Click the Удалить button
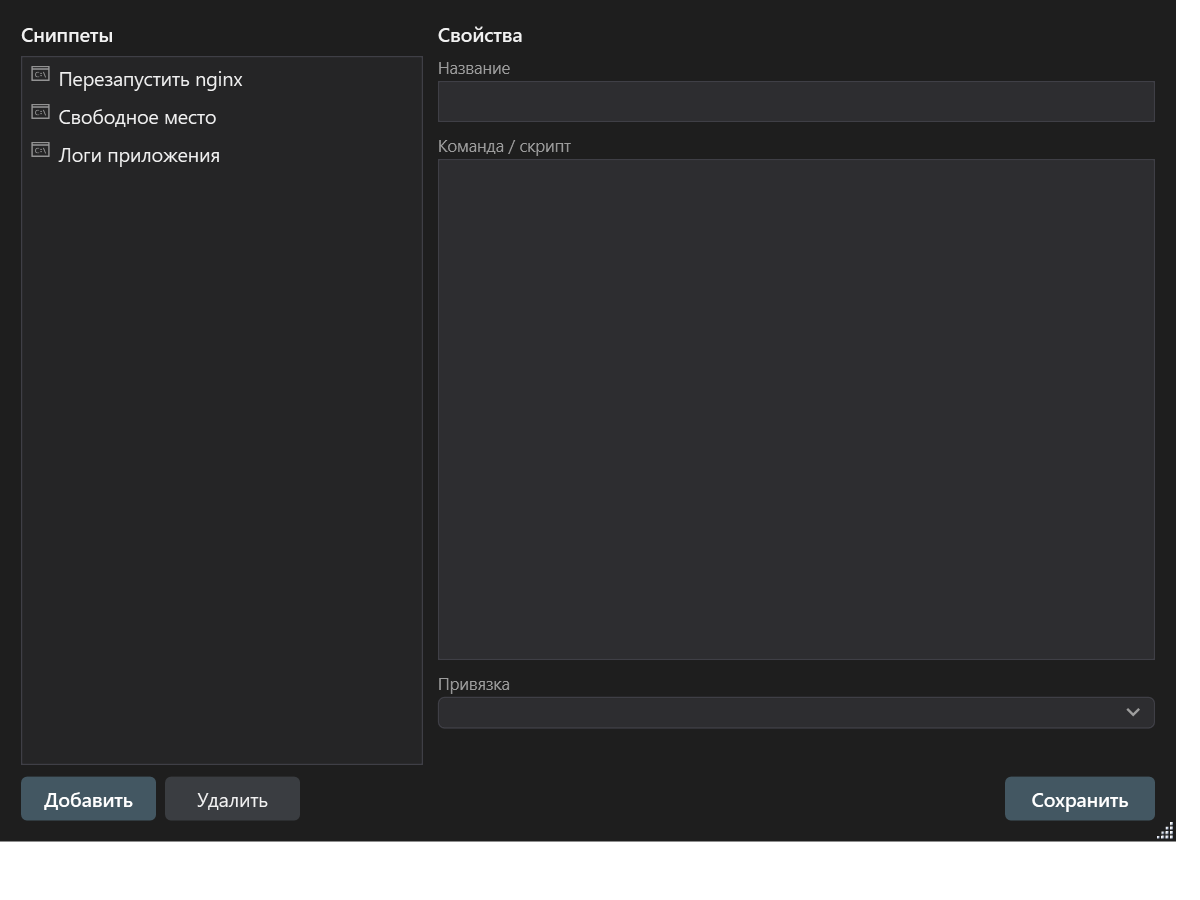Image resolution: width=1200 pixels, height=900 pixels. click(232, 799)
